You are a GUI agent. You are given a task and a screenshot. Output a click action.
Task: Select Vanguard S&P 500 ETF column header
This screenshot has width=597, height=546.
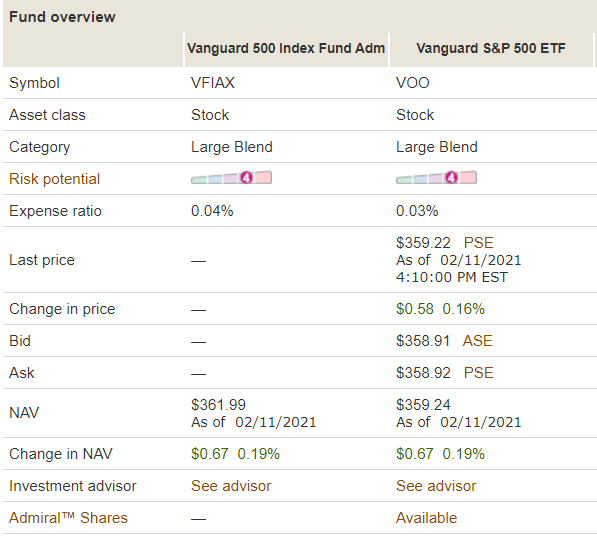pyautogui.click(x=491, y=48)
